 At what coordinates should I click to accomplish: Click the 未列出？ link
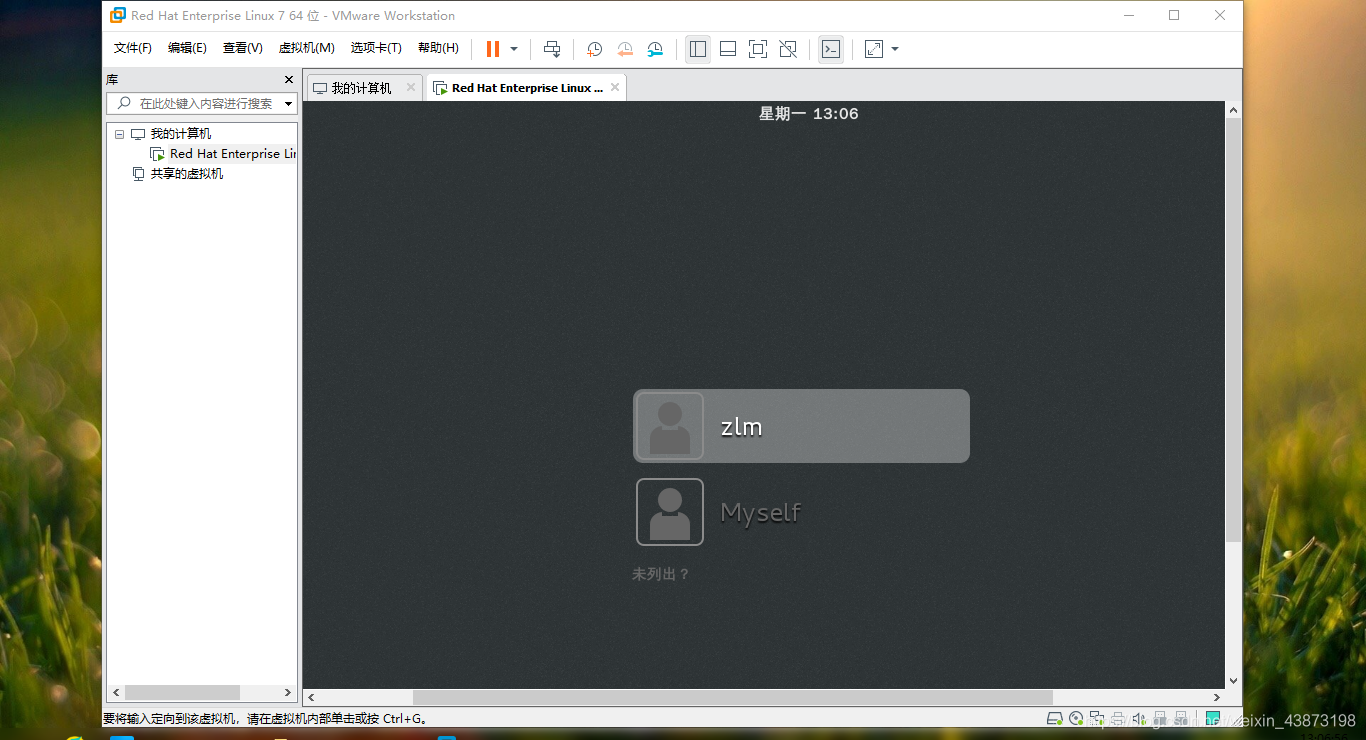click(x=661, y=574)
